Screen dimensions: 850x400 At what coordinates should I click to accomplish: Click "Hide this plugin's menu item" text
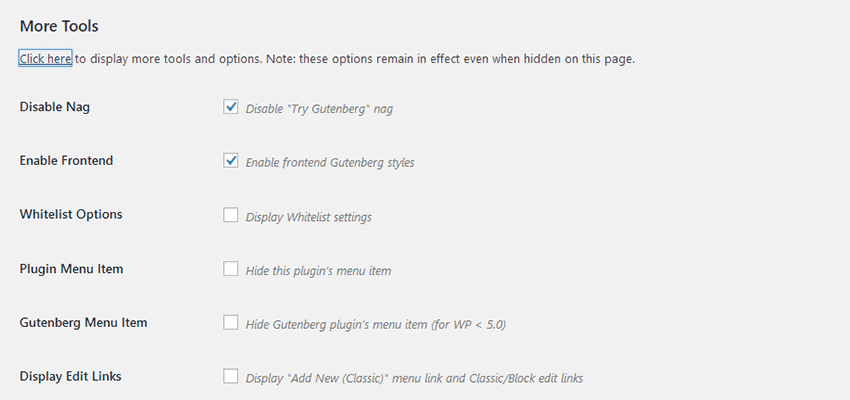[318, 271]
